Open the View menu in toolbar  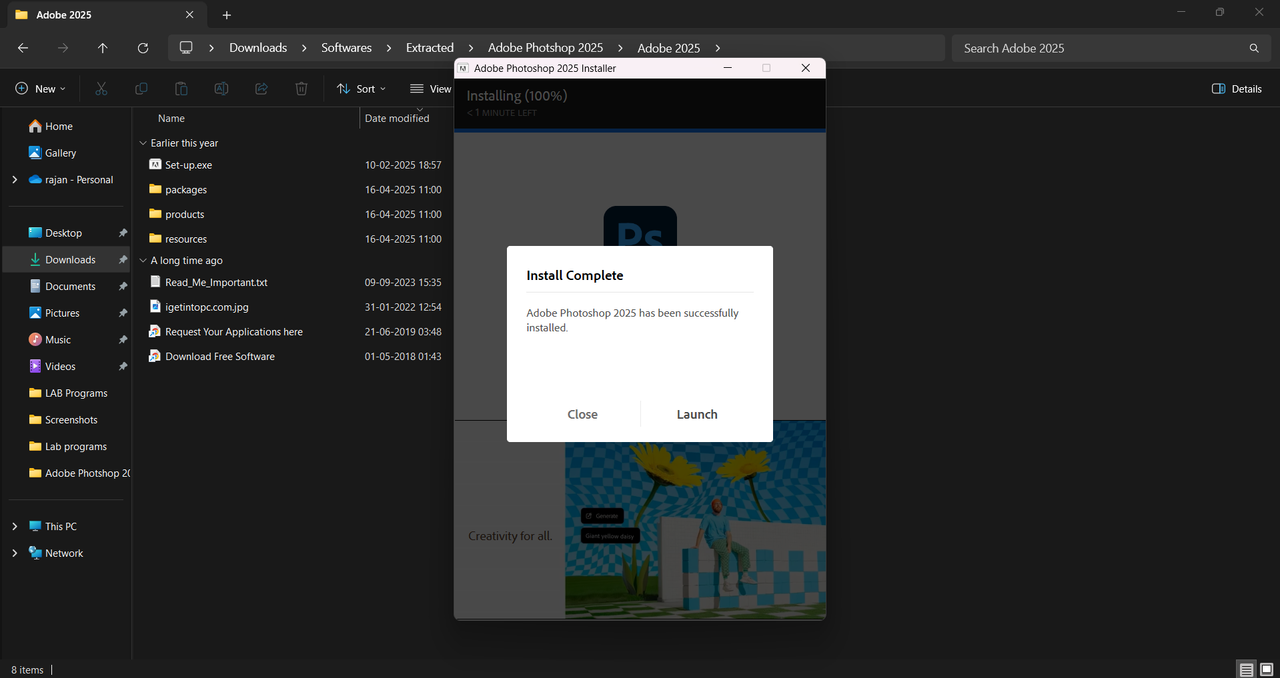click(x=431, y=89)
